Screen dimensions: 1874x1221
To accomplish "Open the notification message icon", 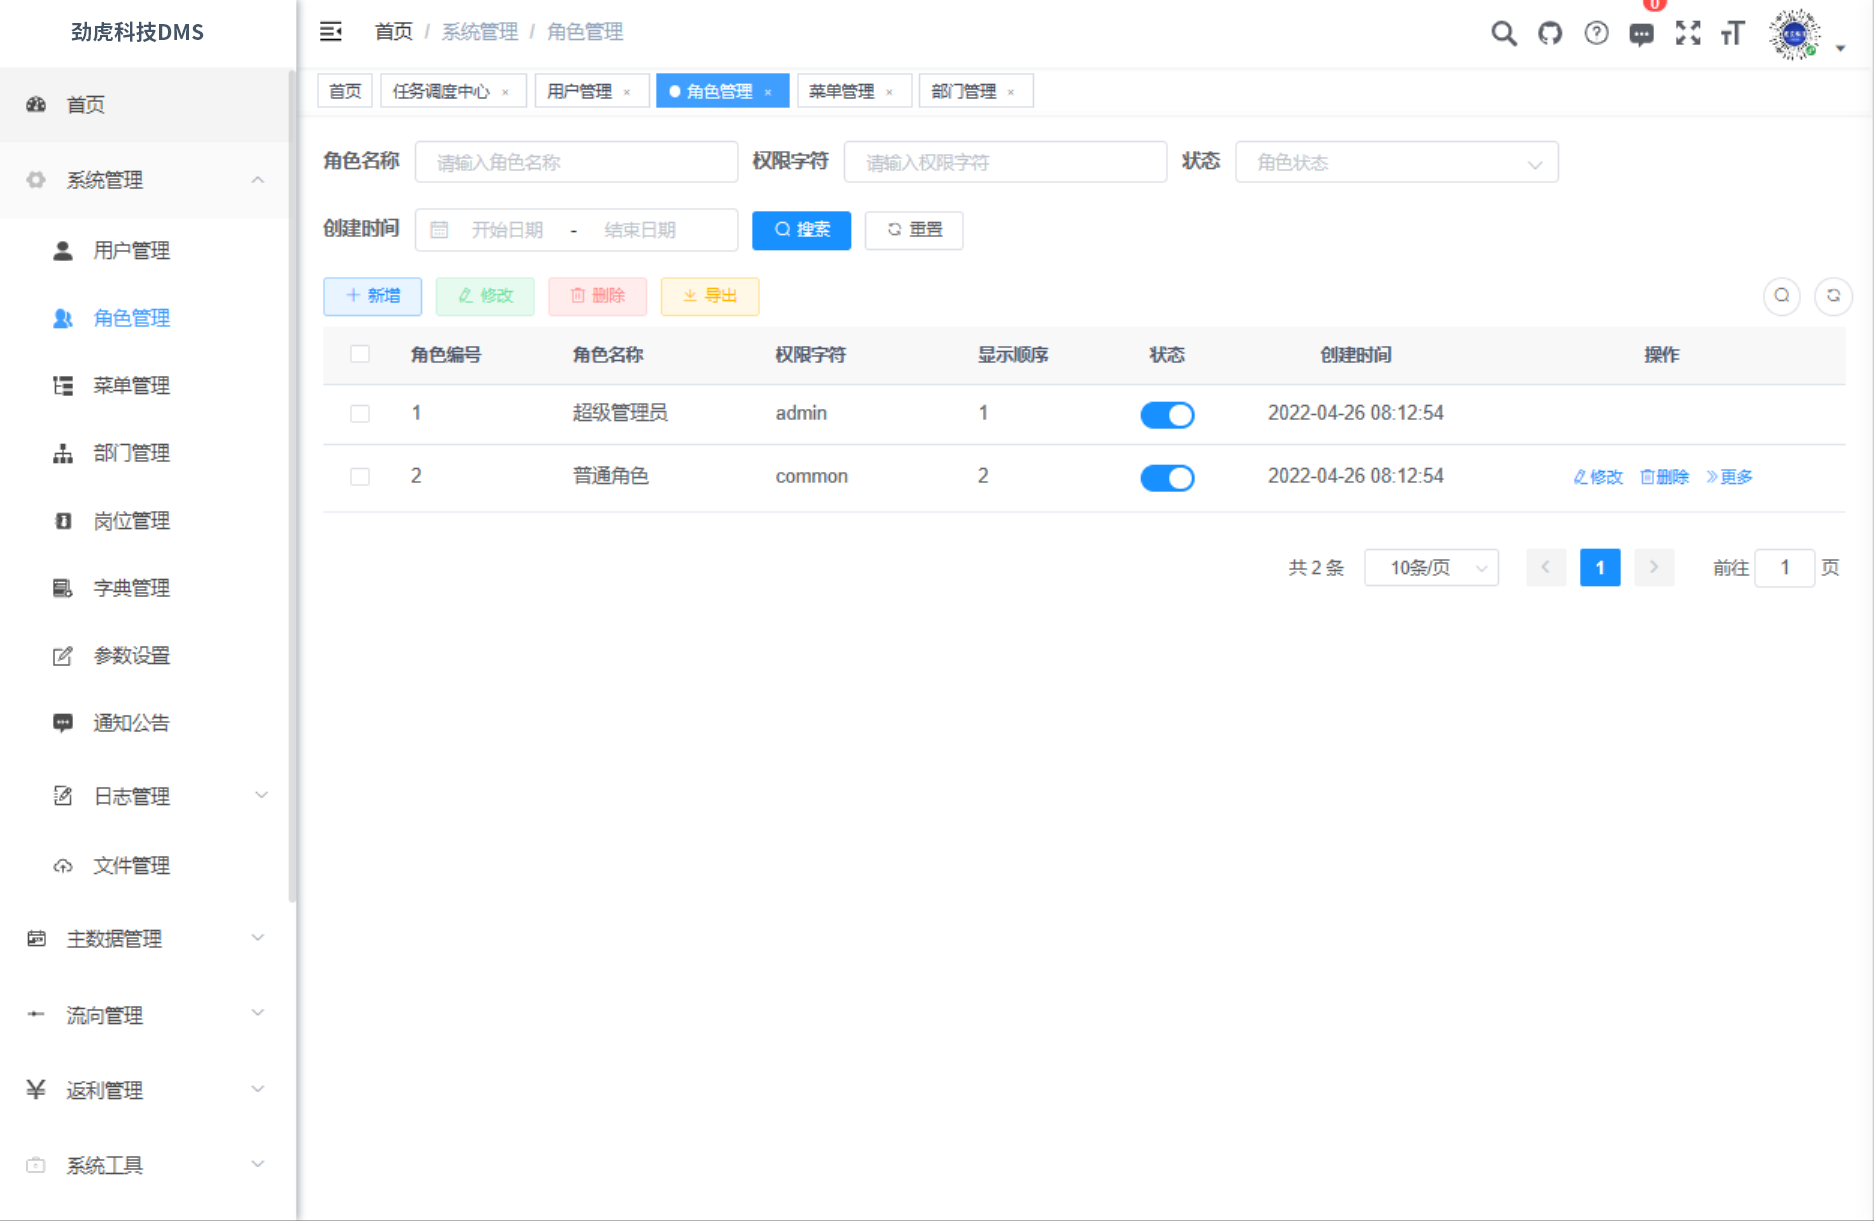I will [1641, 33].
